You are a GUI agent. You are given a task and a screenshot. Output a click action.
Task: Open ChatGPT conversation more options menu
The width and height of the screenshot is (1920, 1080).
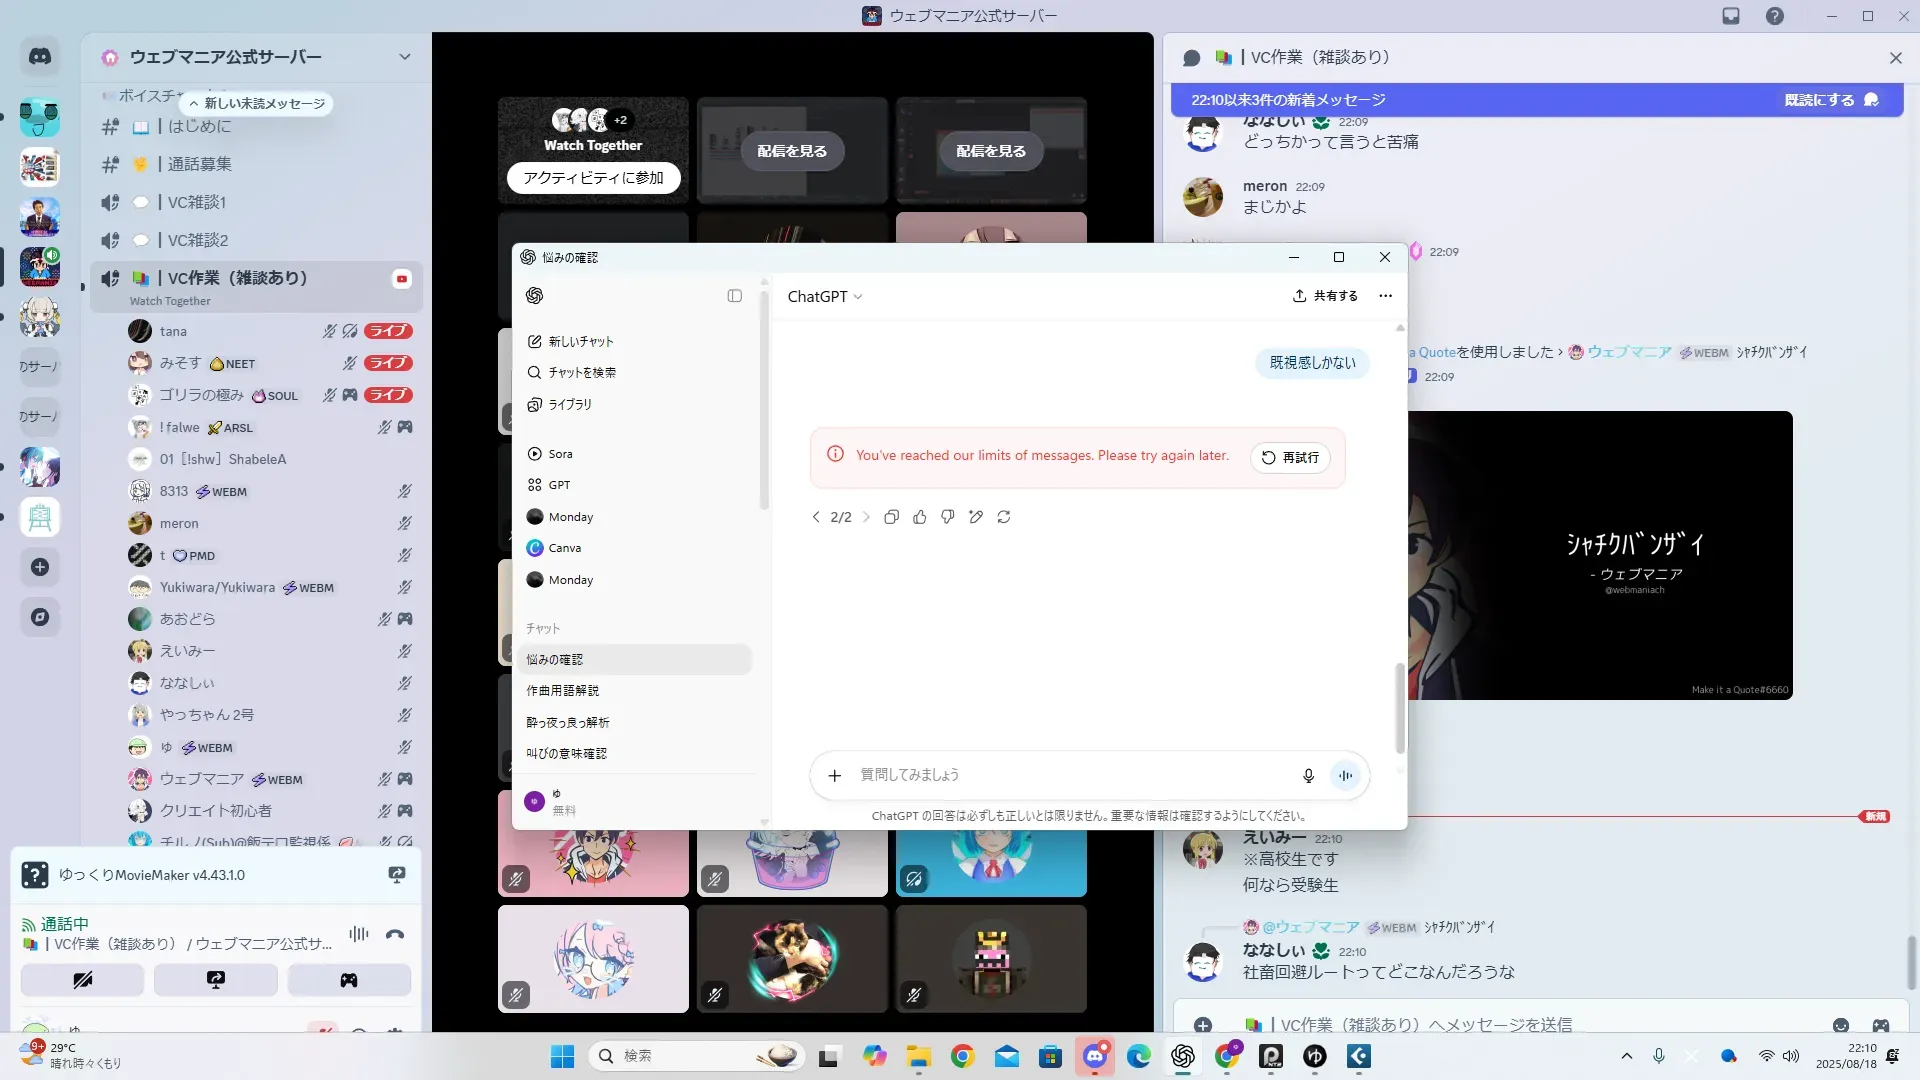click(1385, 296)
